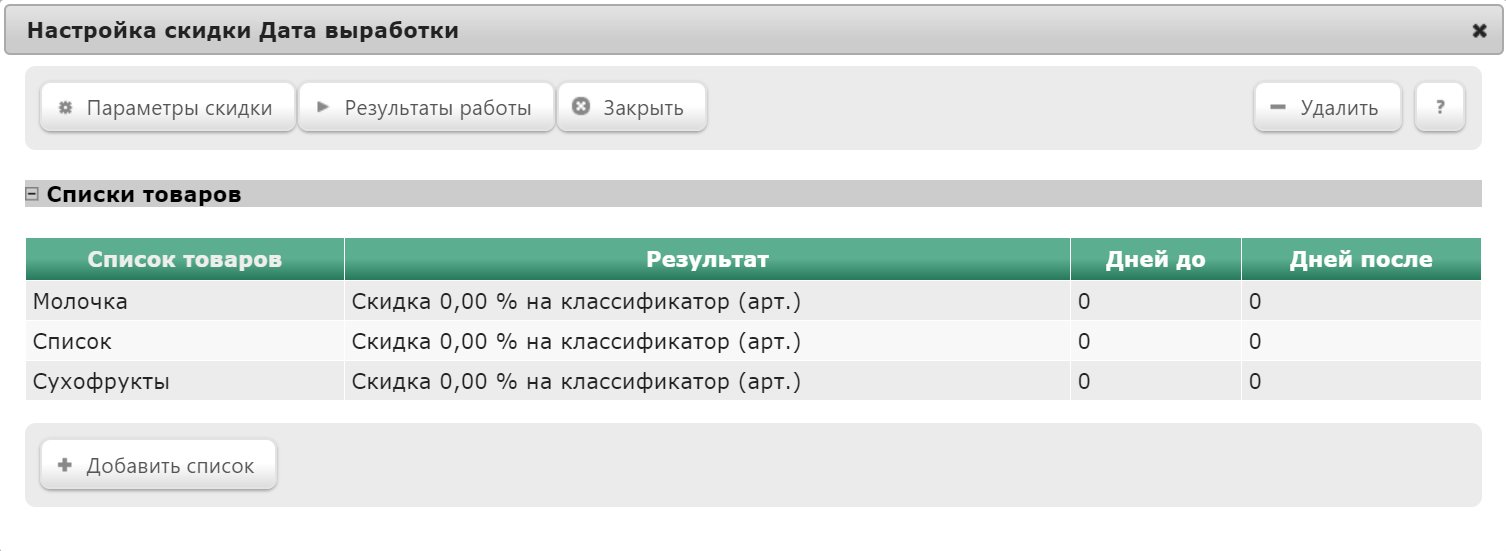The image size is (1506, 551).
Task: Click the Дней после column header
Action: [1361, 259]
